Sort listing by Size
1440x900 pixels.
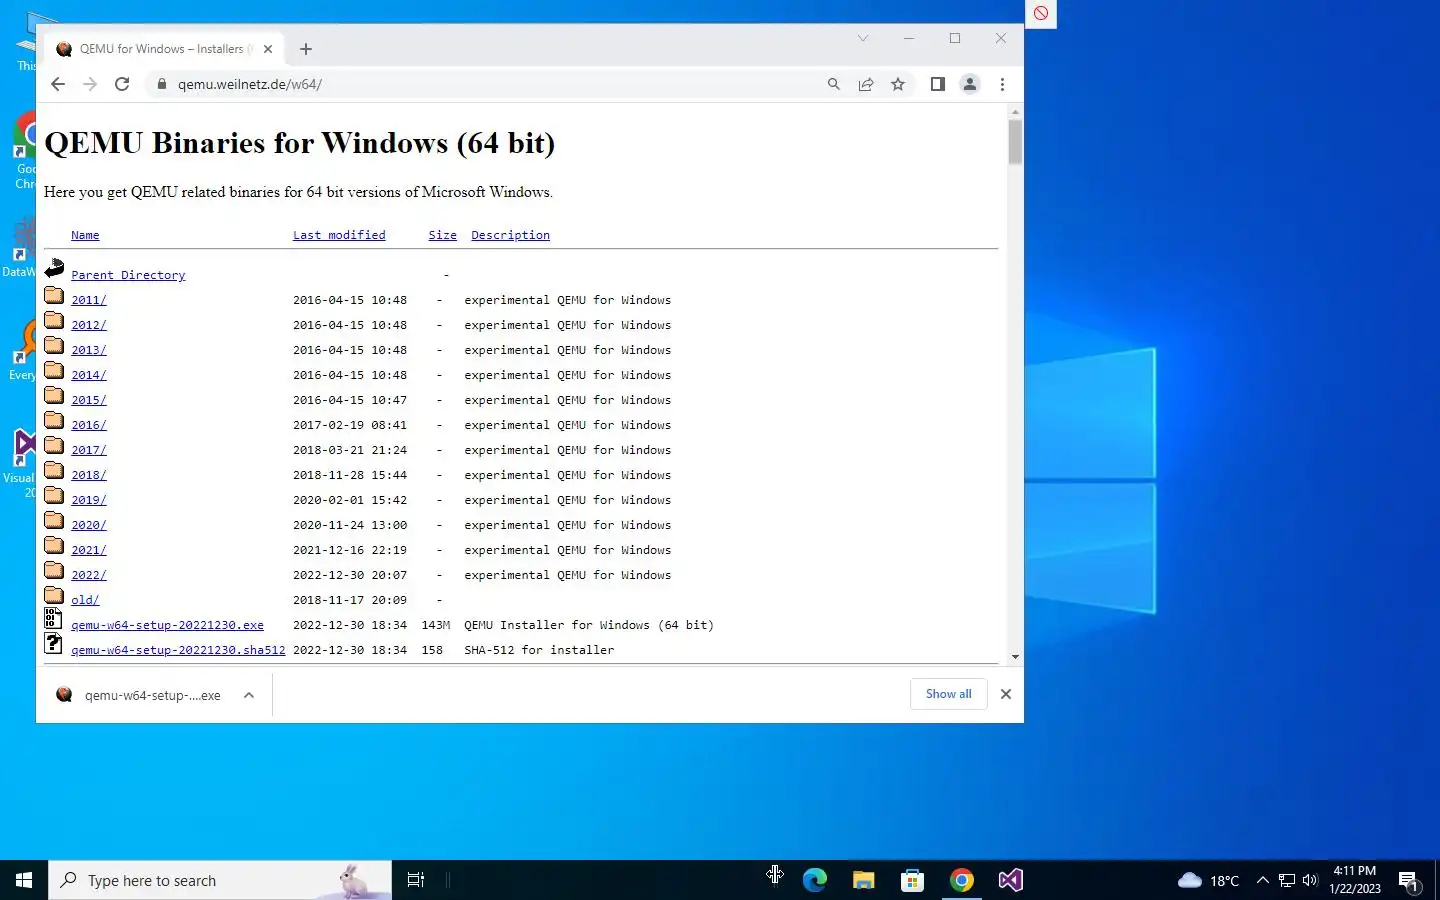point(442,235)
